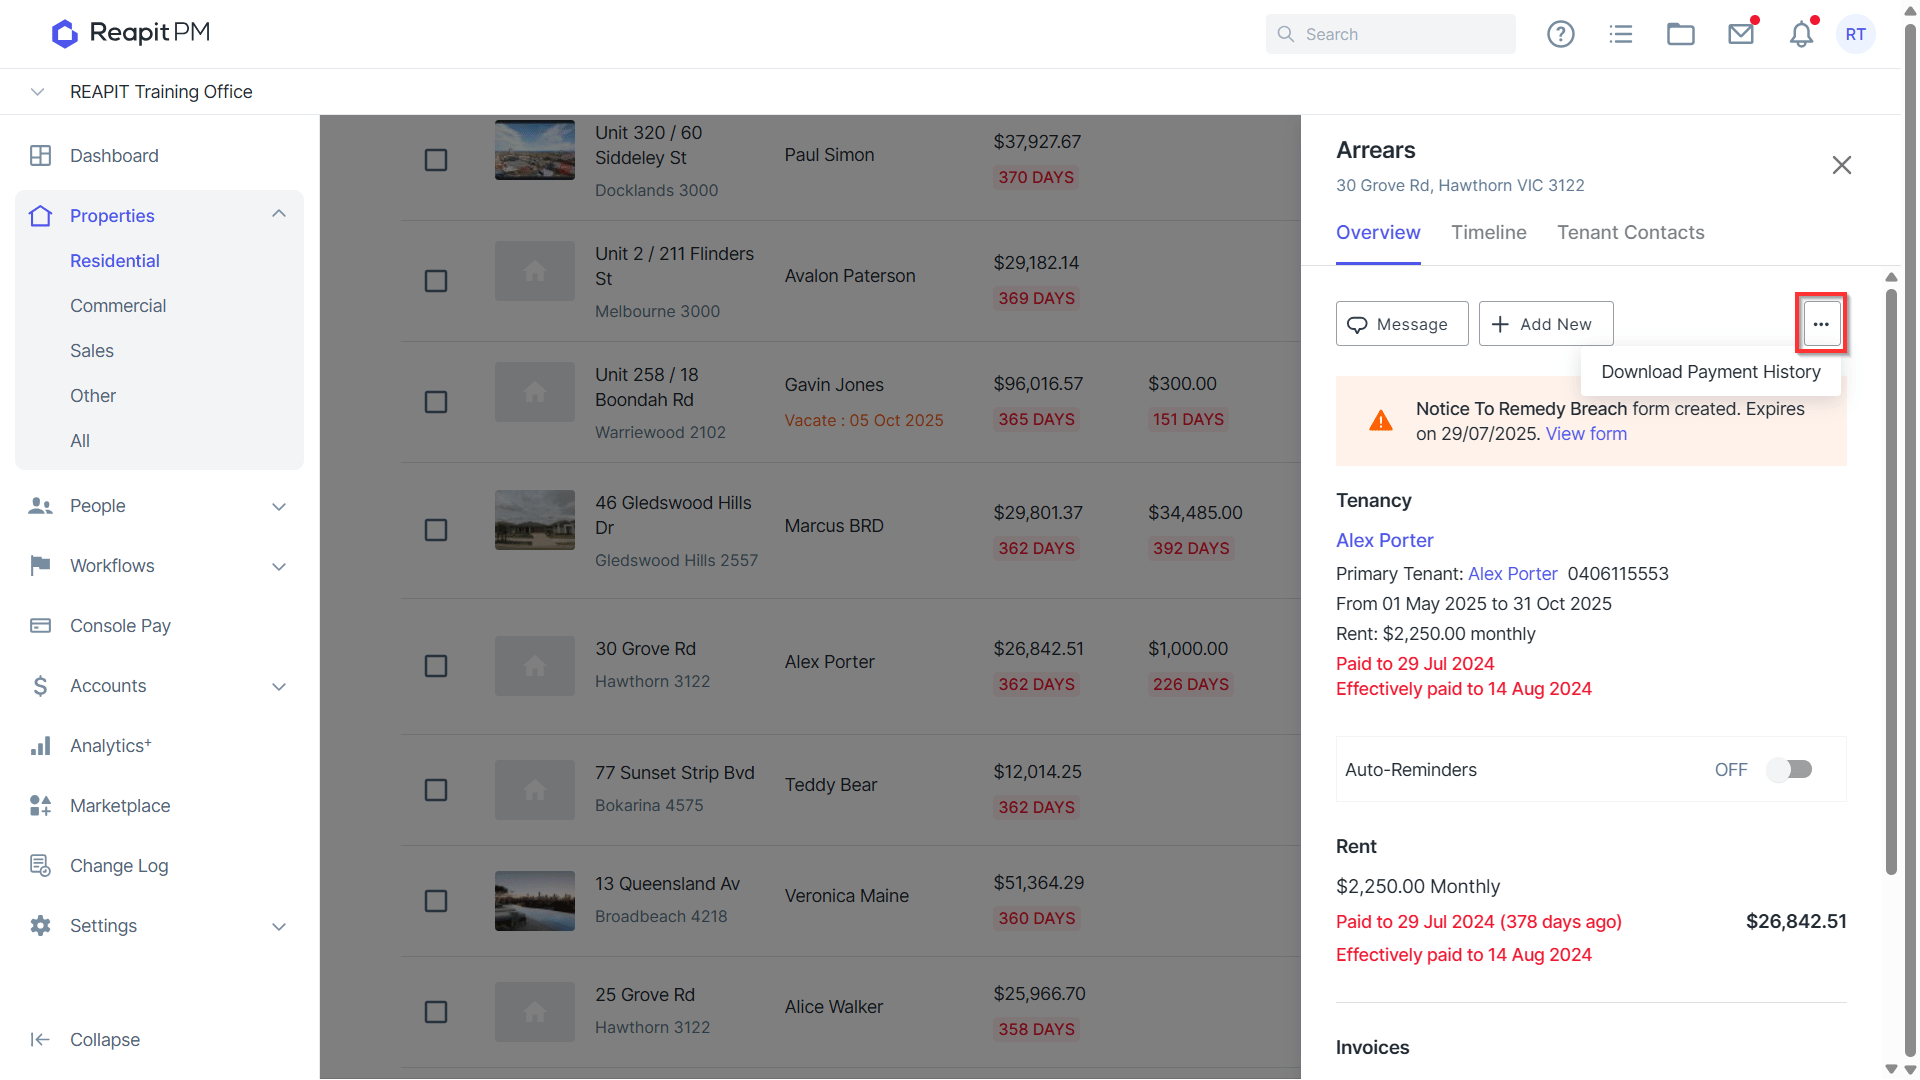Collapse the Properties sidebar section
Viewport: 1920px width, 1080px height.
[279, 215]
